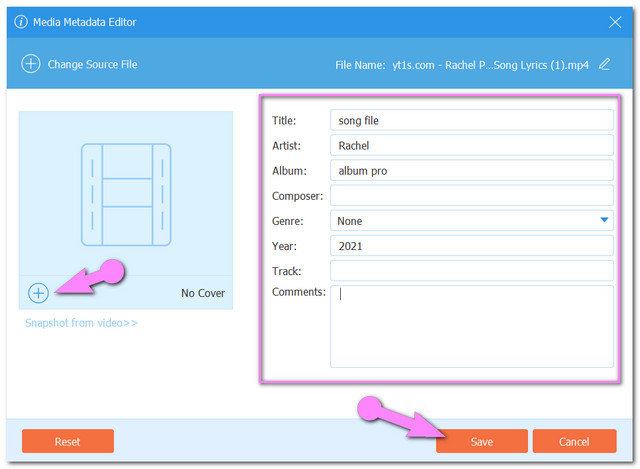
Task: Focus the Title field containing song file
Action: [471, 120]
